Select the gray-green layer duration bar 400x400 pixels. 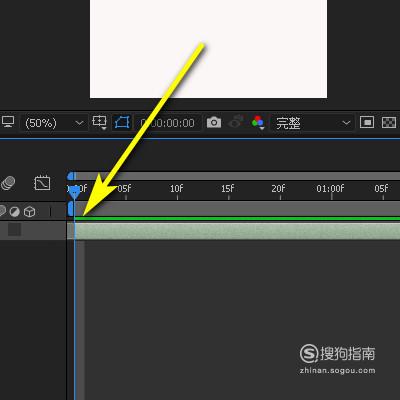point(233,231)
